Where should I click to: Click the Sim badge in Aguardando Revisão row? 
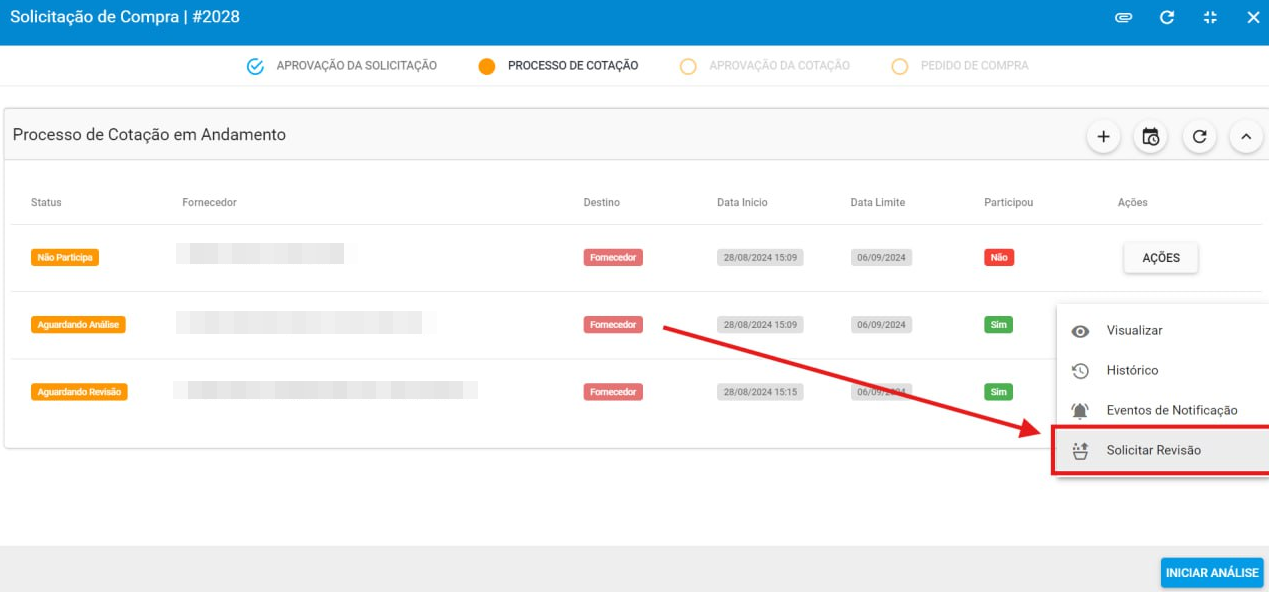998,392
